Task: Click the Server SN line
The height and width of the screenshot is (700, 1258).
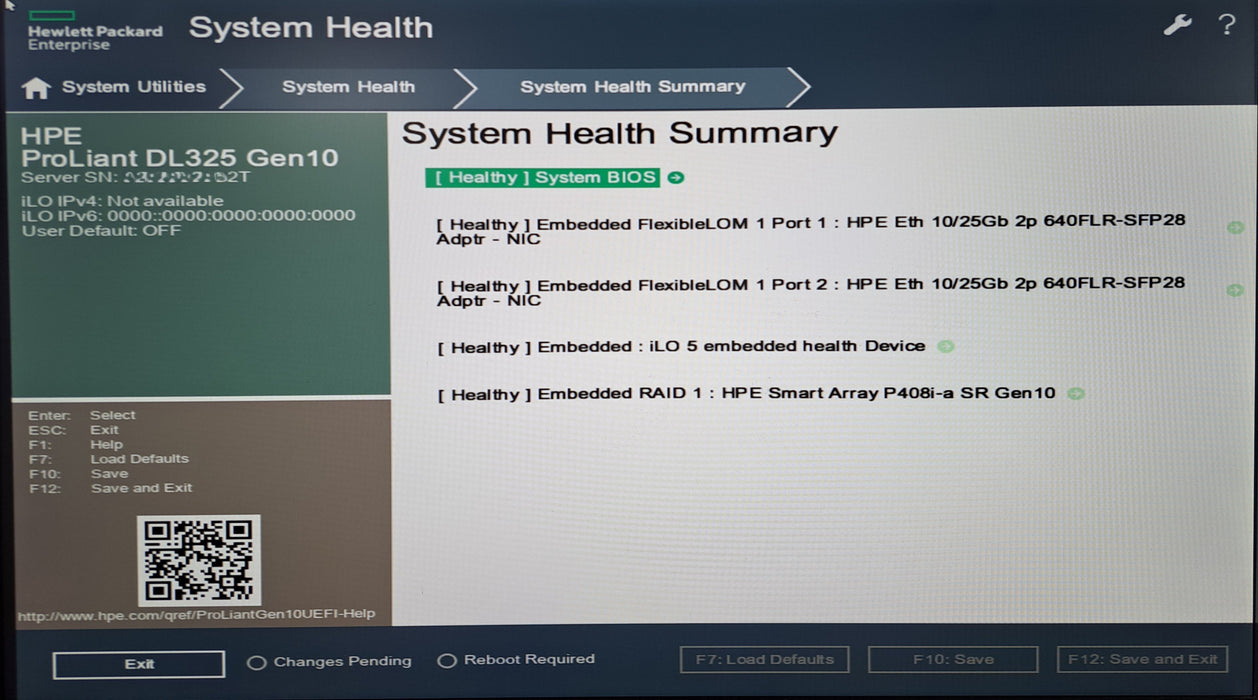Action: pos(135,178)
